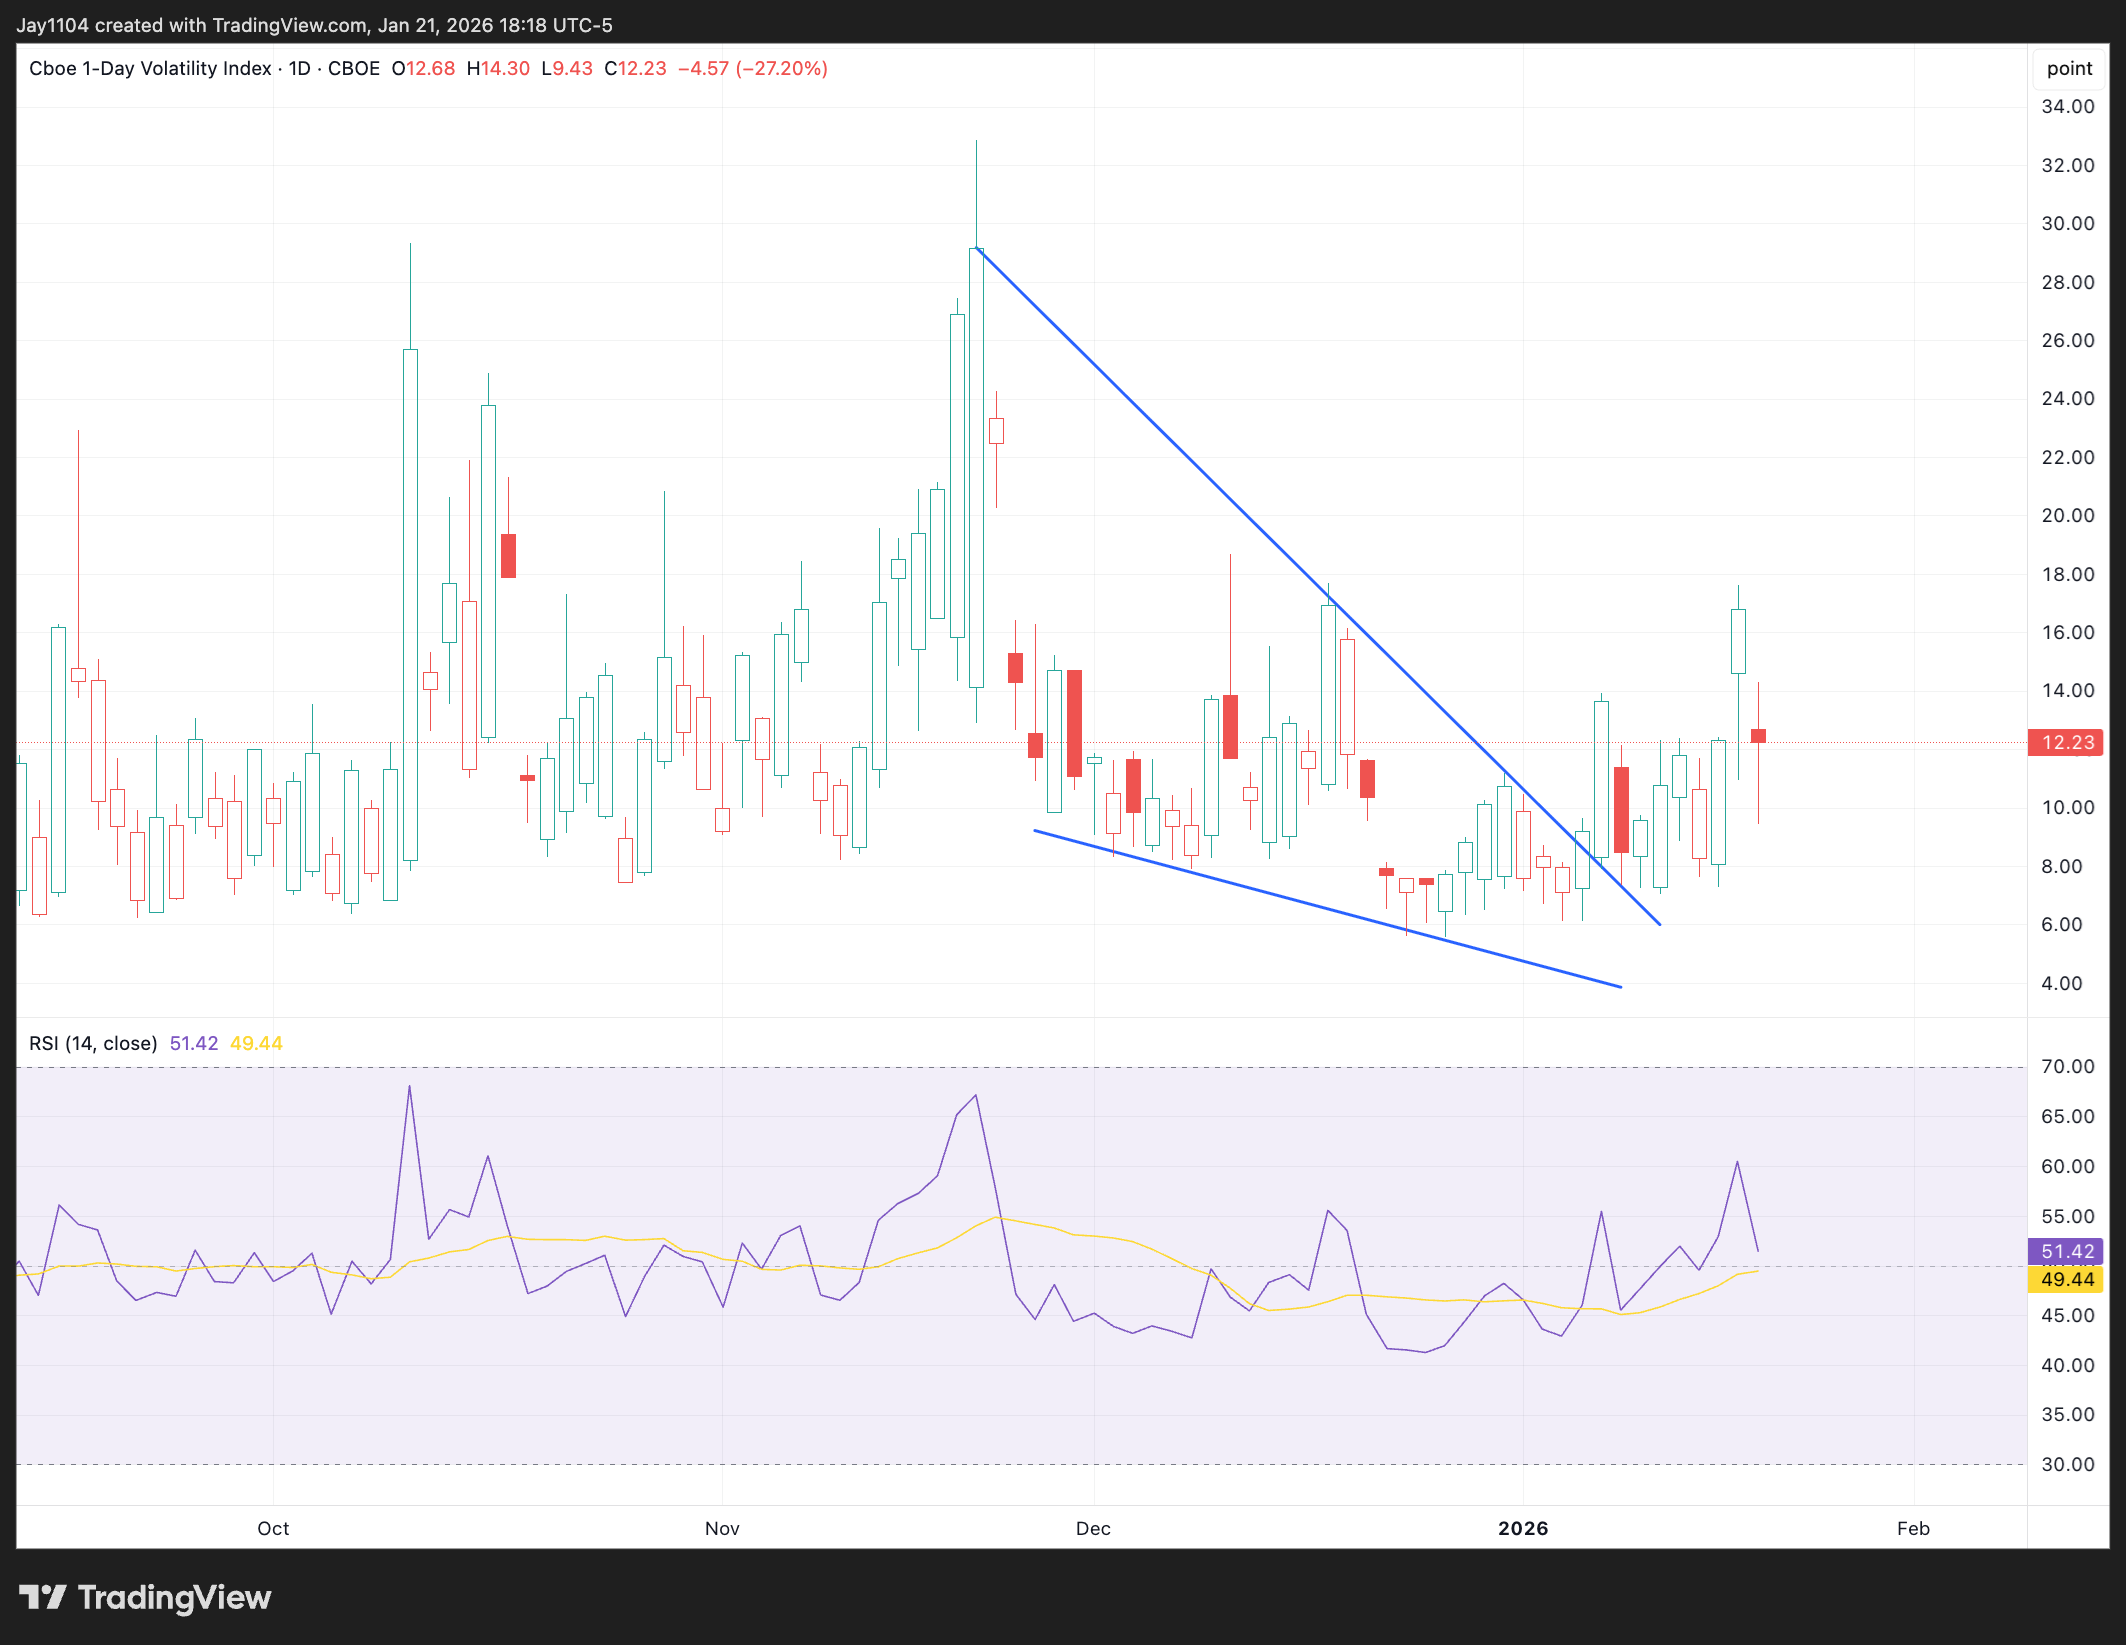Viewport: 2126px width, 1645px height.
Task: Click the 34.00 price scale label
Action: coord(2067,106)
